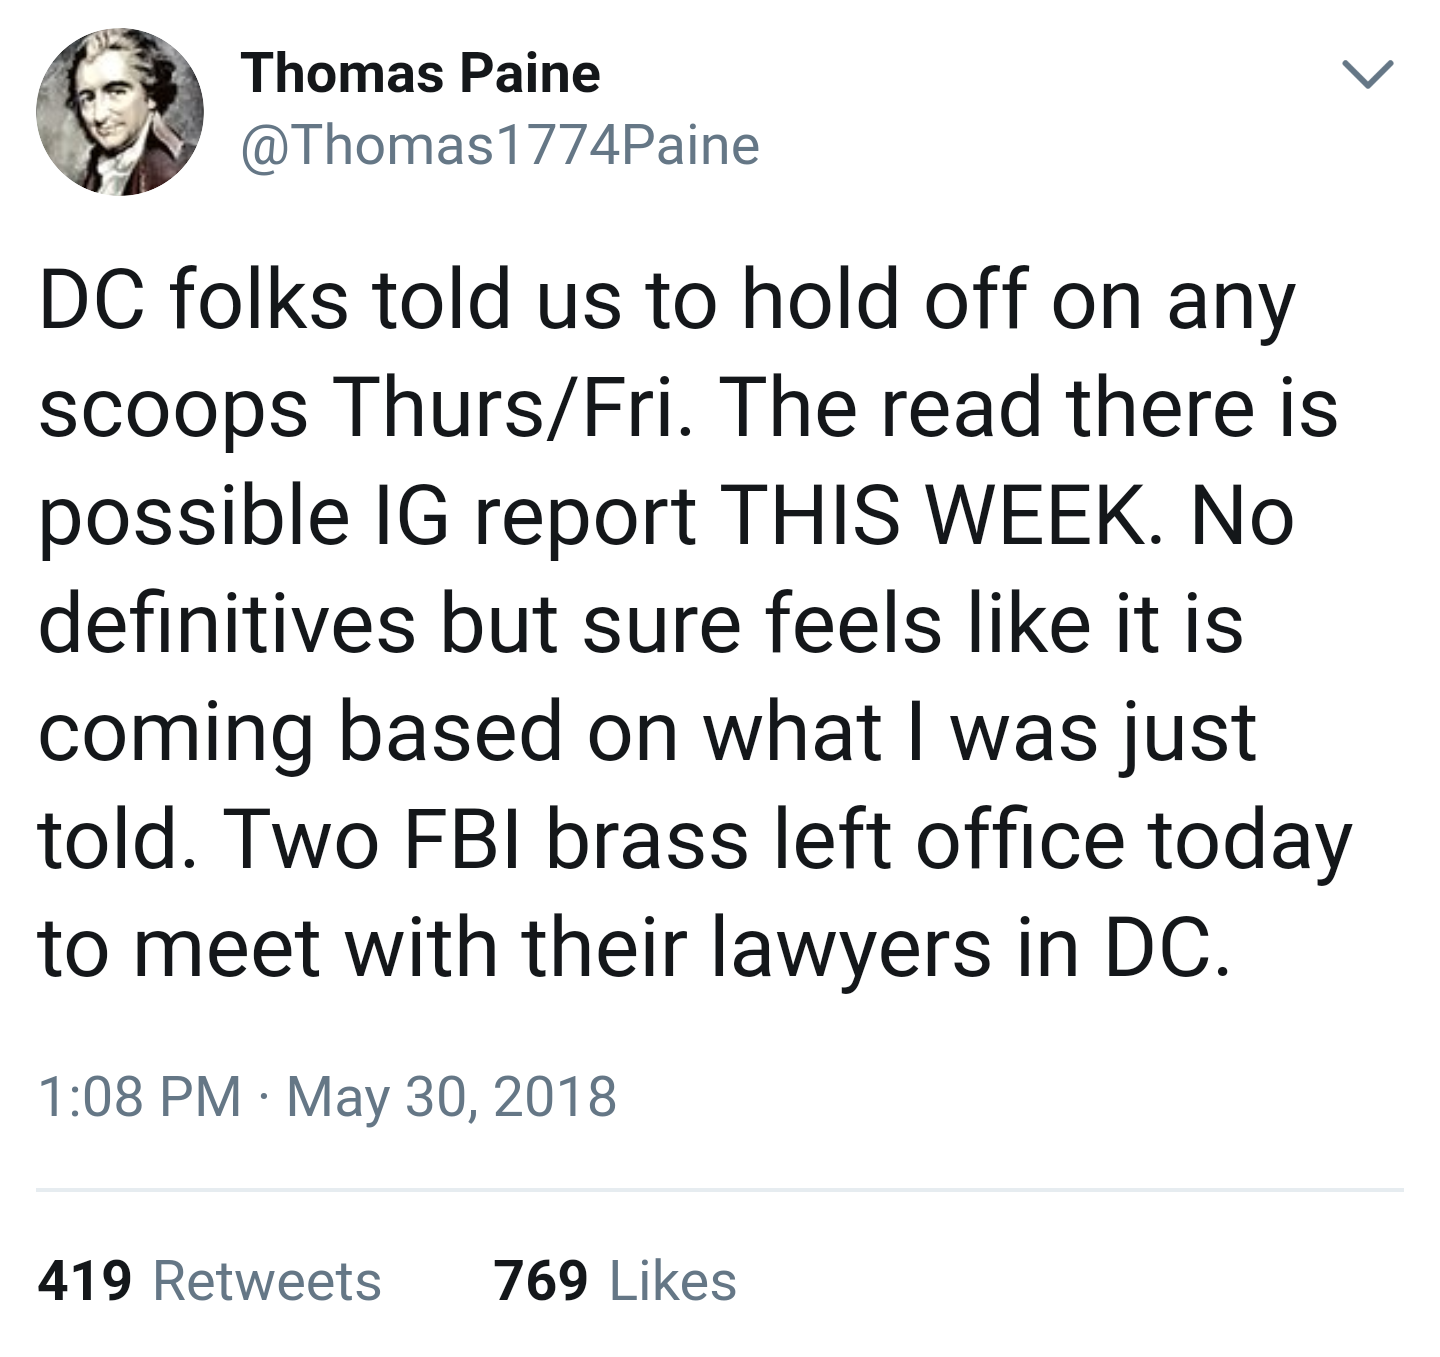This screenshot has height=1357, width=1440.
Task: Open the Thomas Paine display name
Action: coord(420,74)
